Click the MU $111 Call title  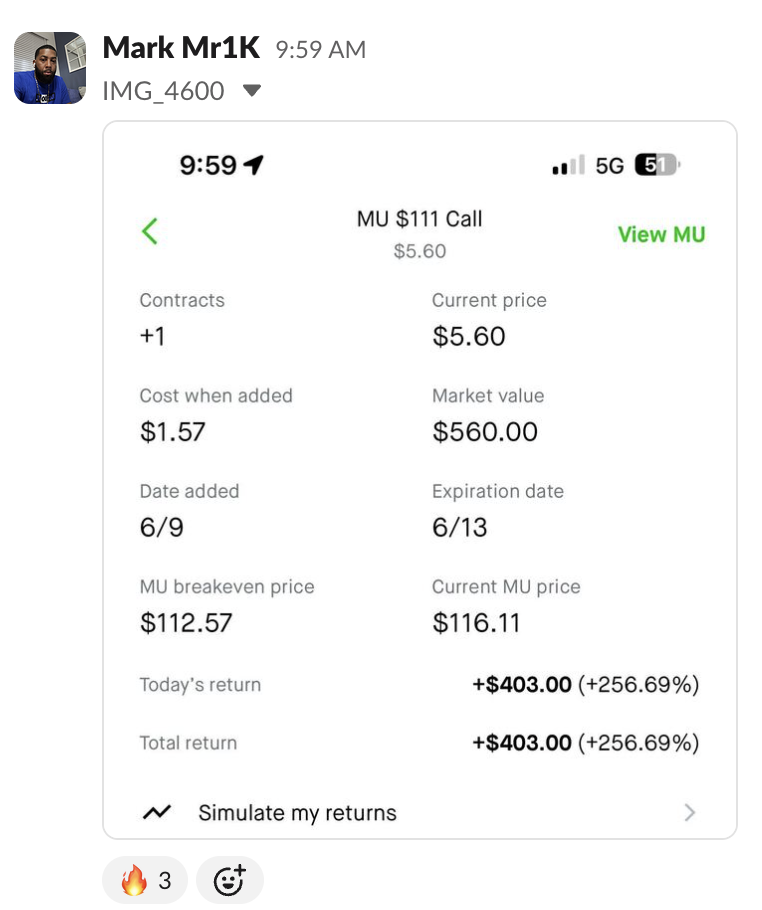(419, 218)
